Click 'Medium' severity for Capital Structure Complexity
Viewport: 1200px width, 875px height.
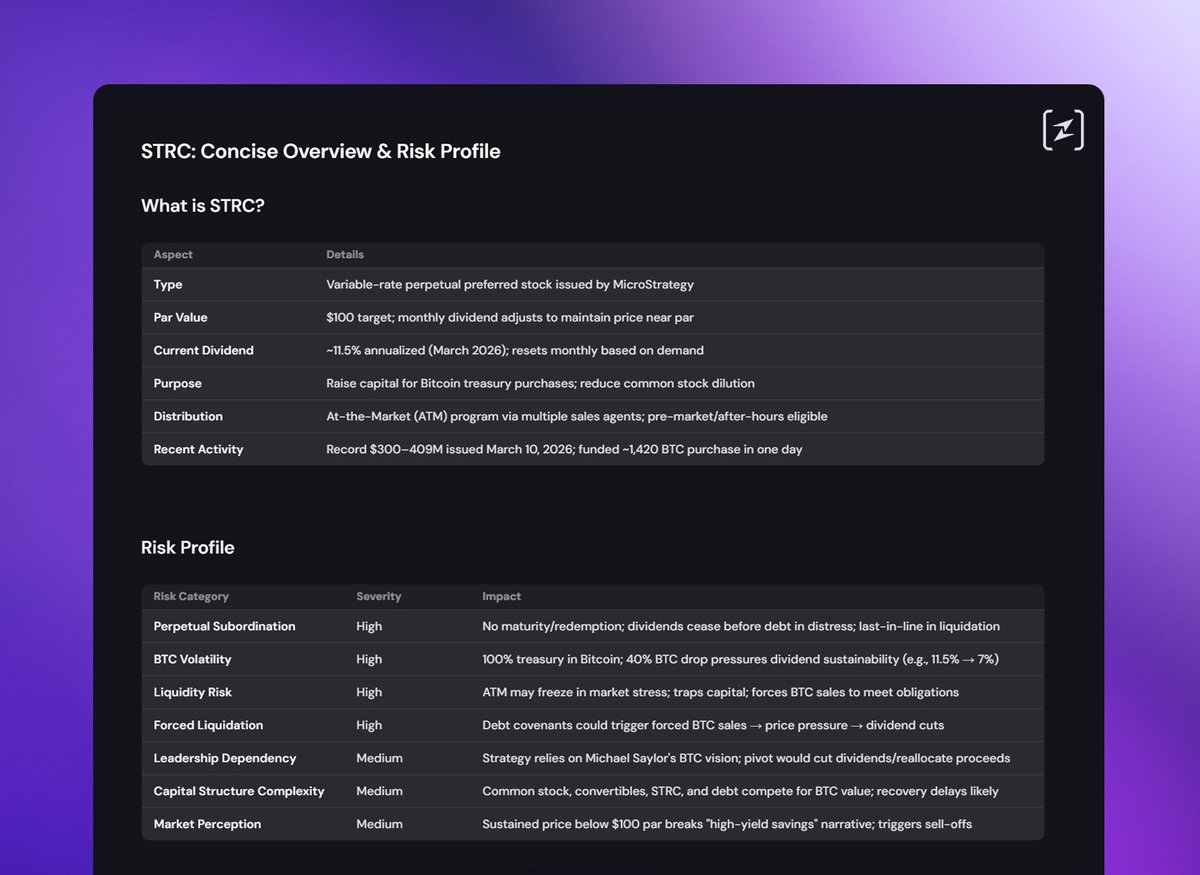(379, 792)
